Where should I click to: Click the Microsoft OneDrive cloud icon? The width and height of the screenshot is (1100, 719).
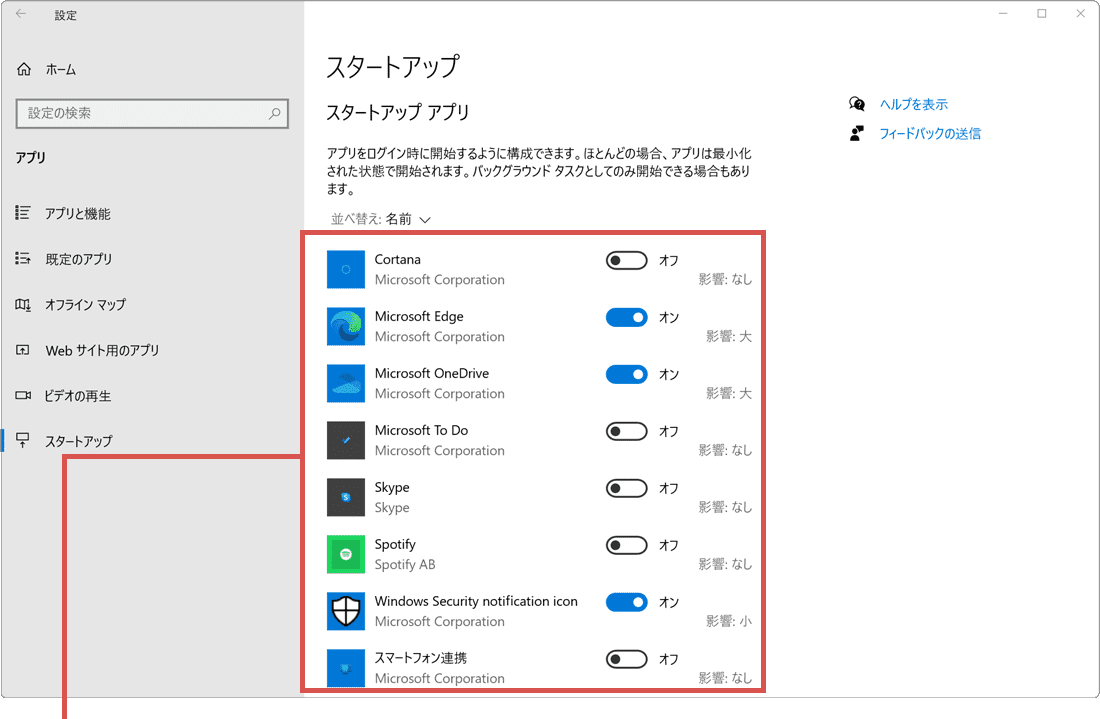pyautogui.click(x=345, y=383)
